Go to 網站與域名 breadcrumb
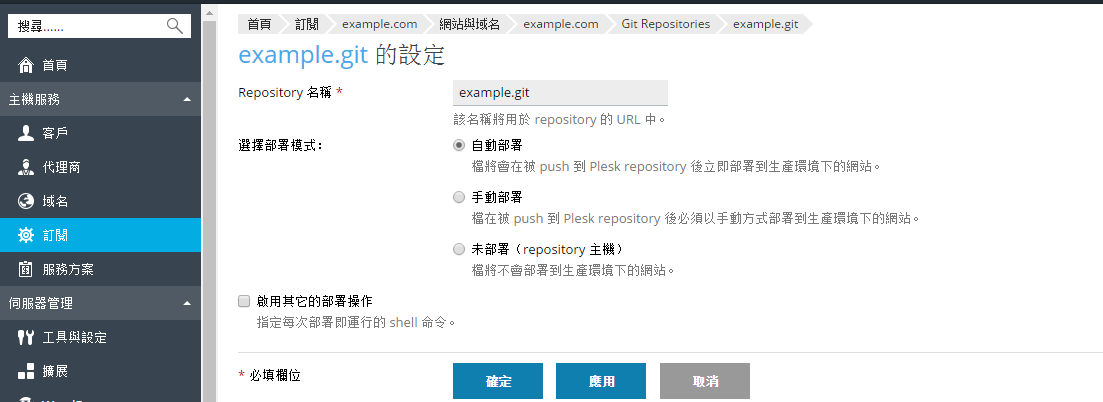 click(x=469, y=24)
